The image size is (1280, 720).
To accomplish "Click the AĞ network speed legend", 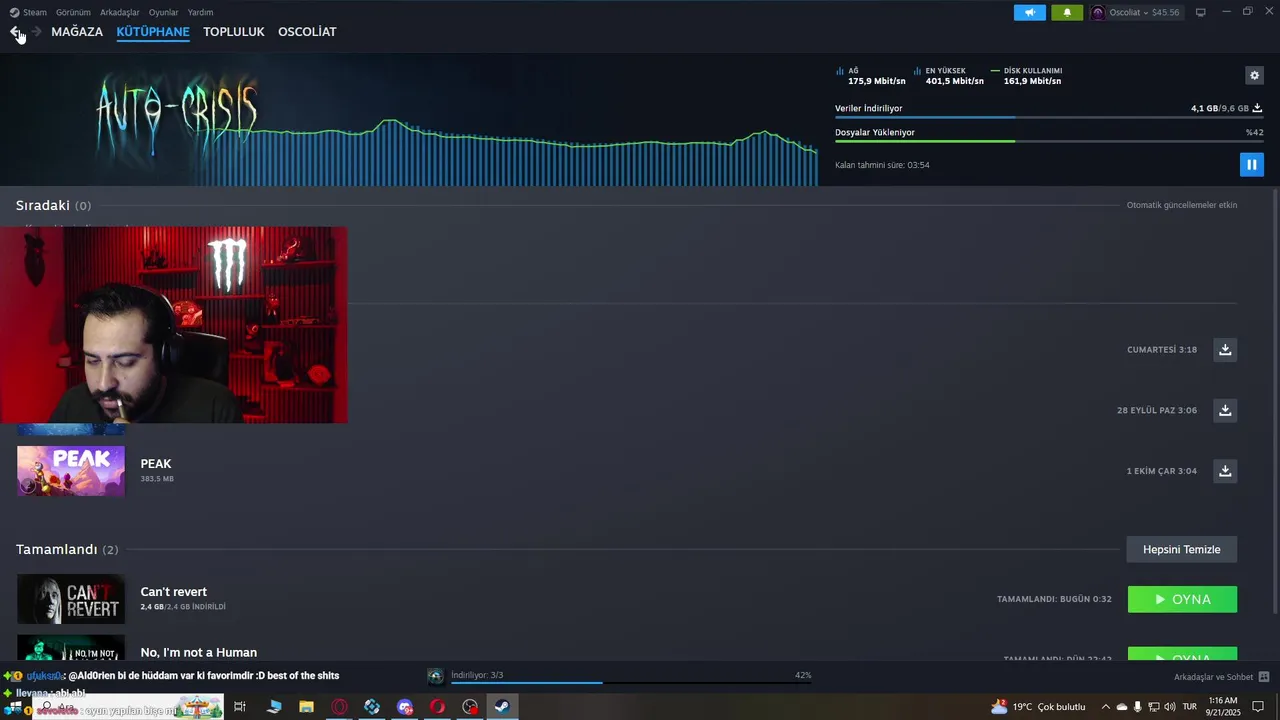I will pyautogui.click(x=871, y=76).
